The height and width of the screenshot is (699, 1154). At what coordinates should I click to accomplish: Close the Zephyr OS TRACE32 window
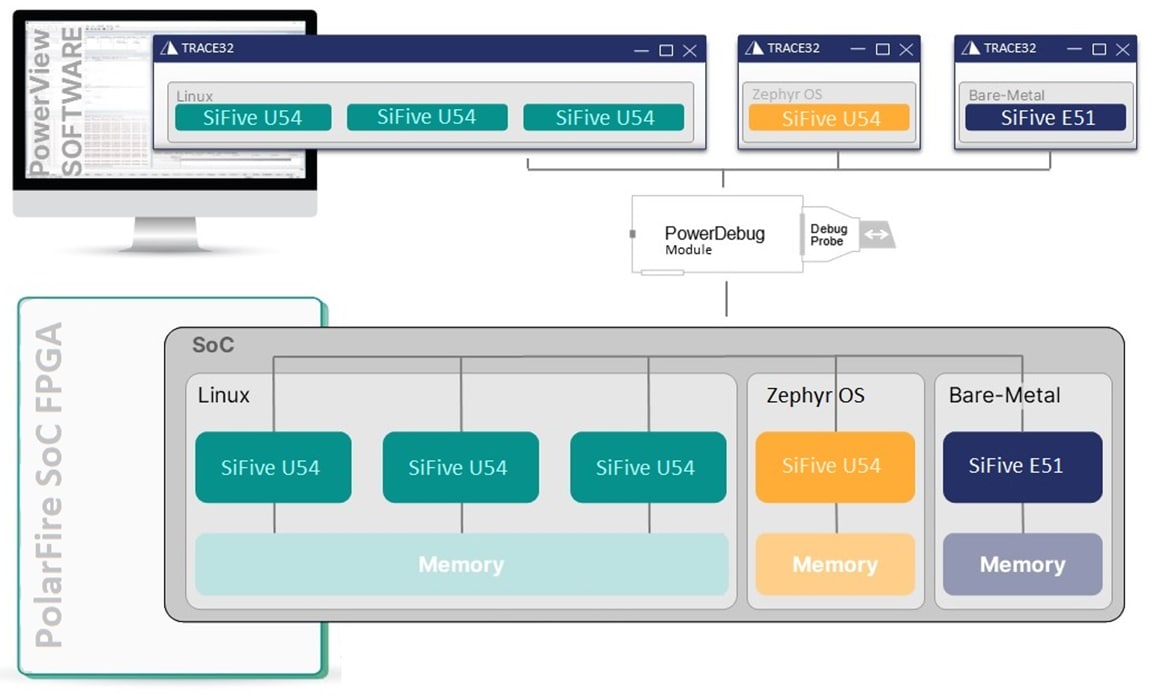(x=906, y=49)
